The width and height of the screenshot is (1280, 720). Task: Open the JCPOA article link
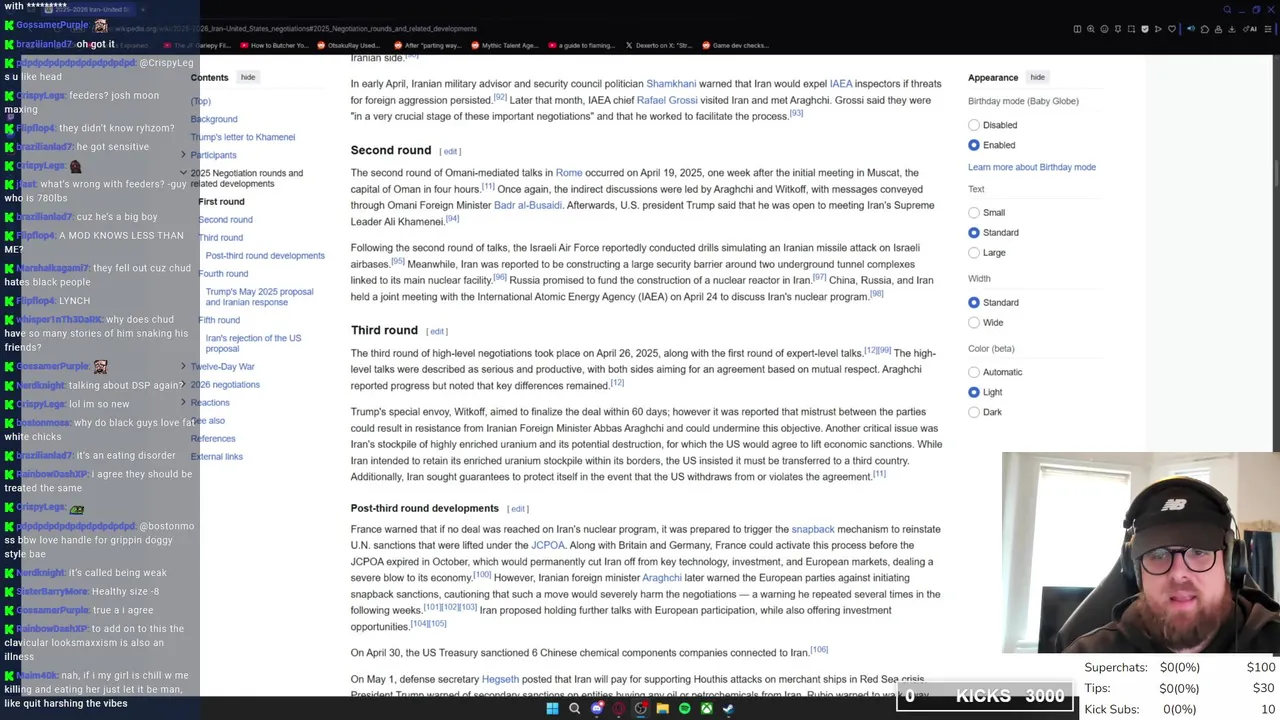(548, 545)
